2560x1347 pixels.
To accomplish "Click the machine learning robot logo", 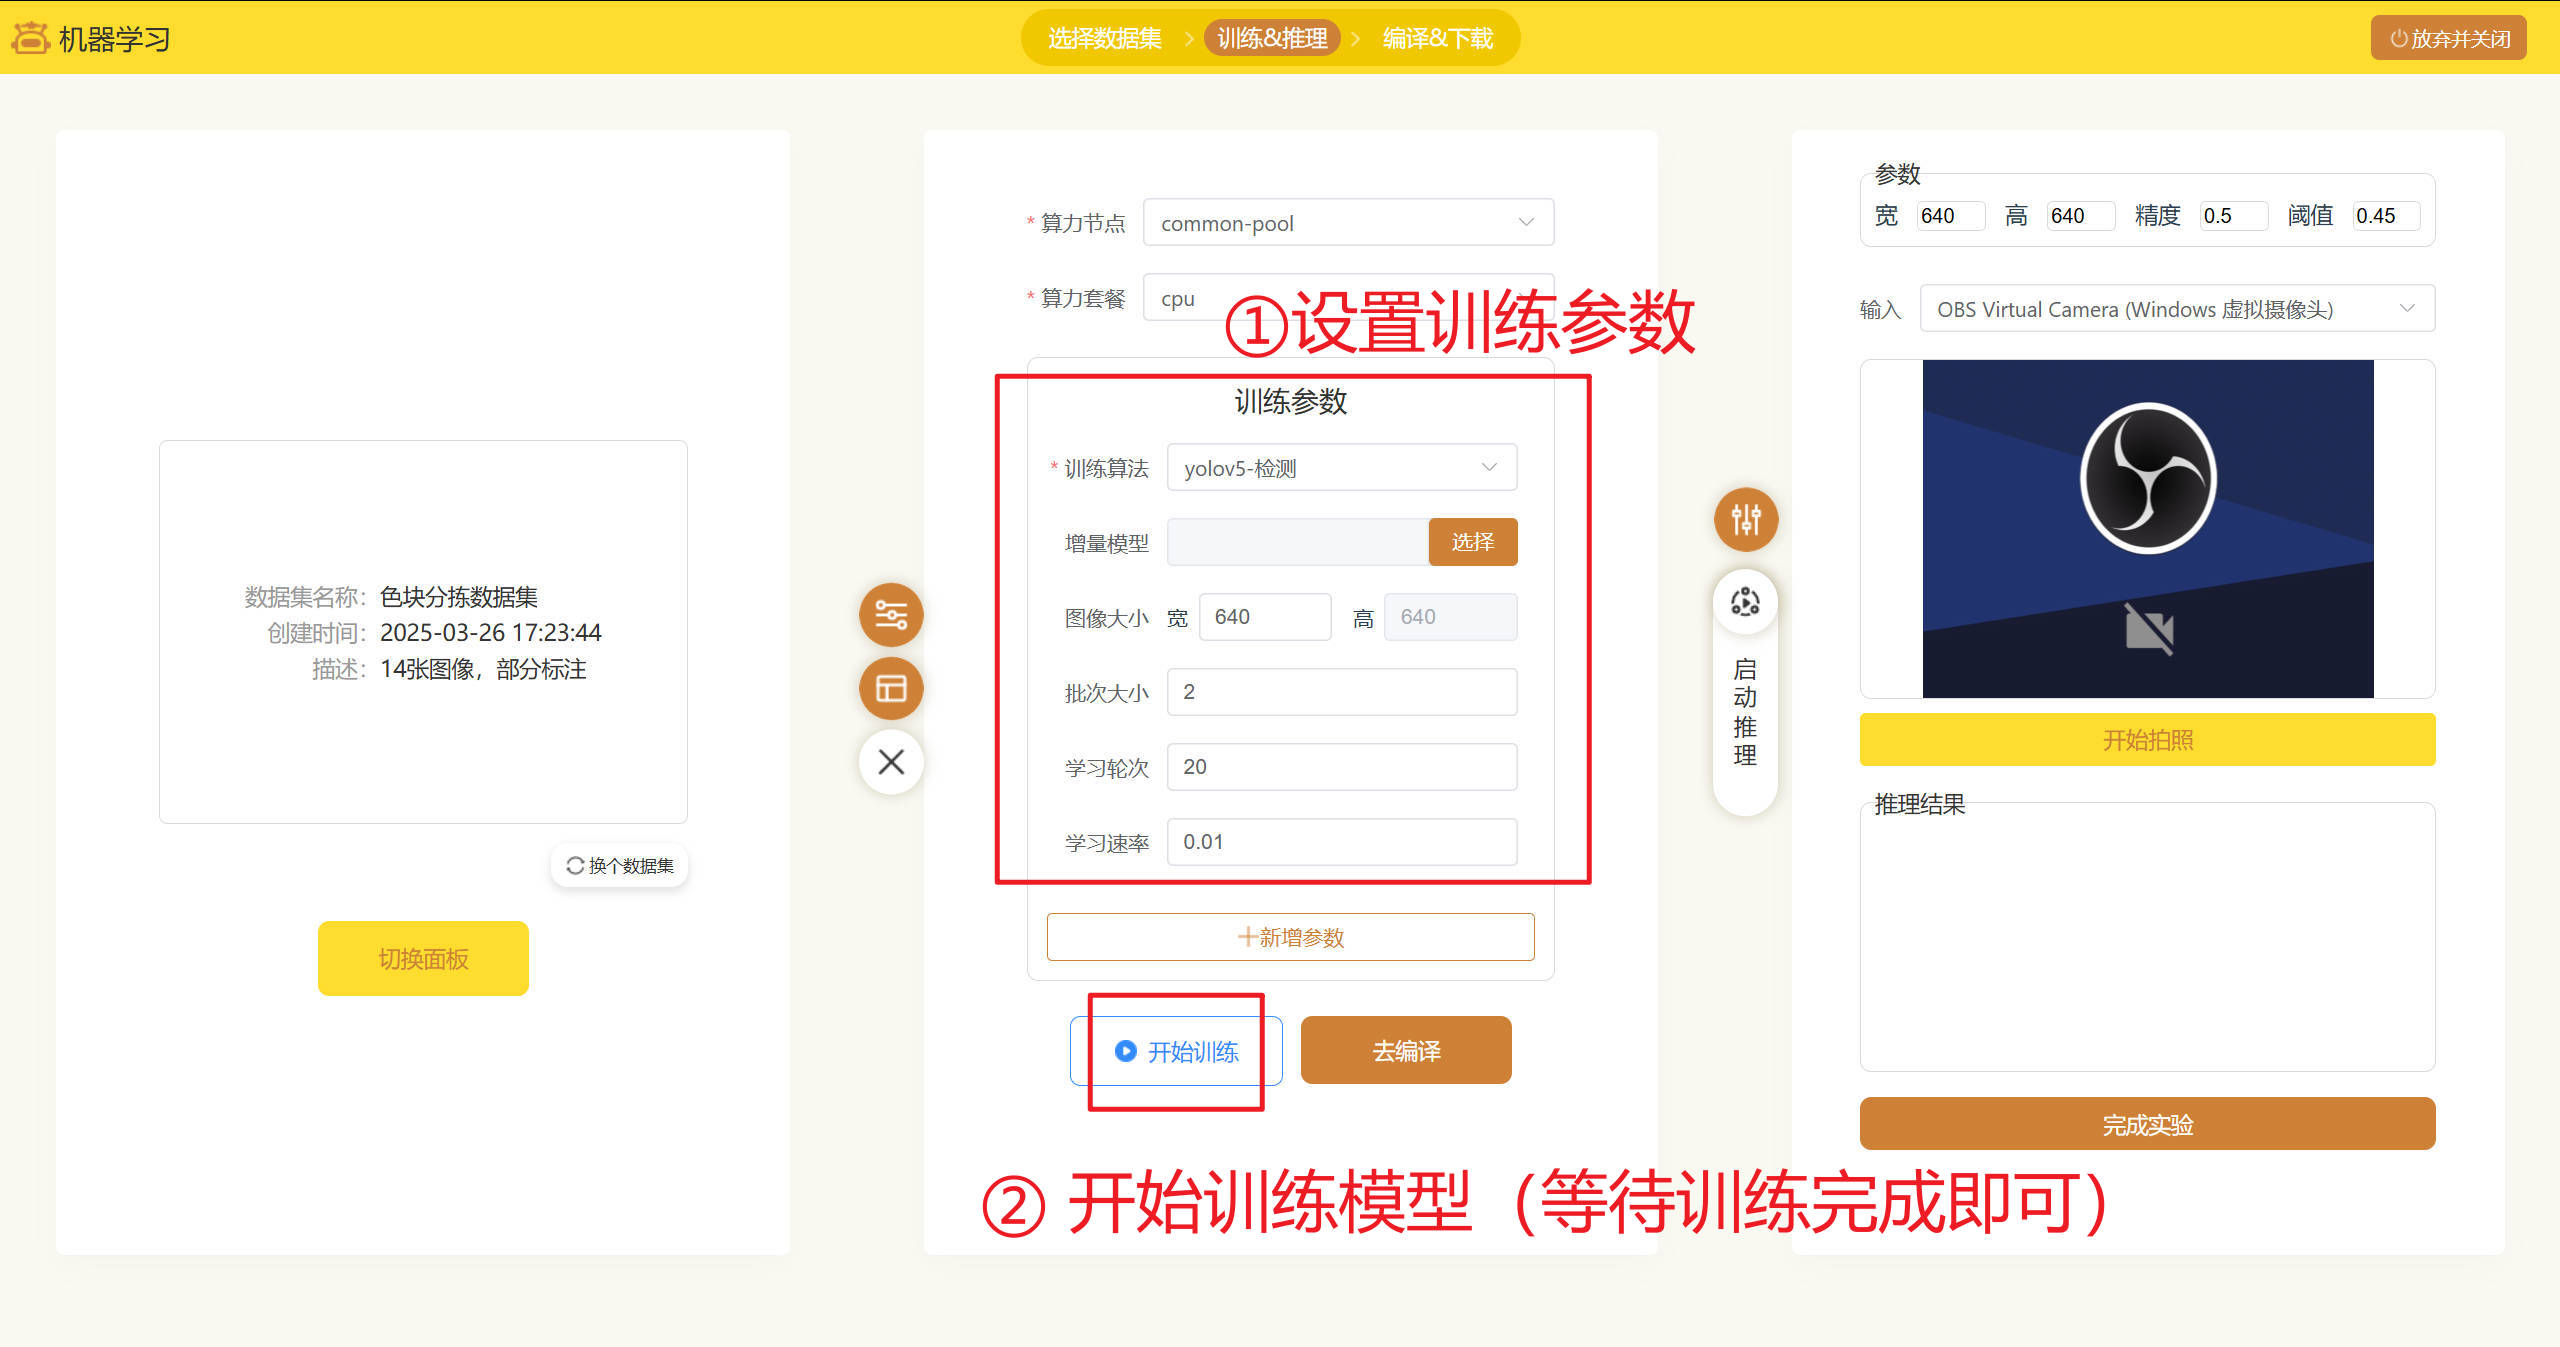I will [x=30, y=38].
